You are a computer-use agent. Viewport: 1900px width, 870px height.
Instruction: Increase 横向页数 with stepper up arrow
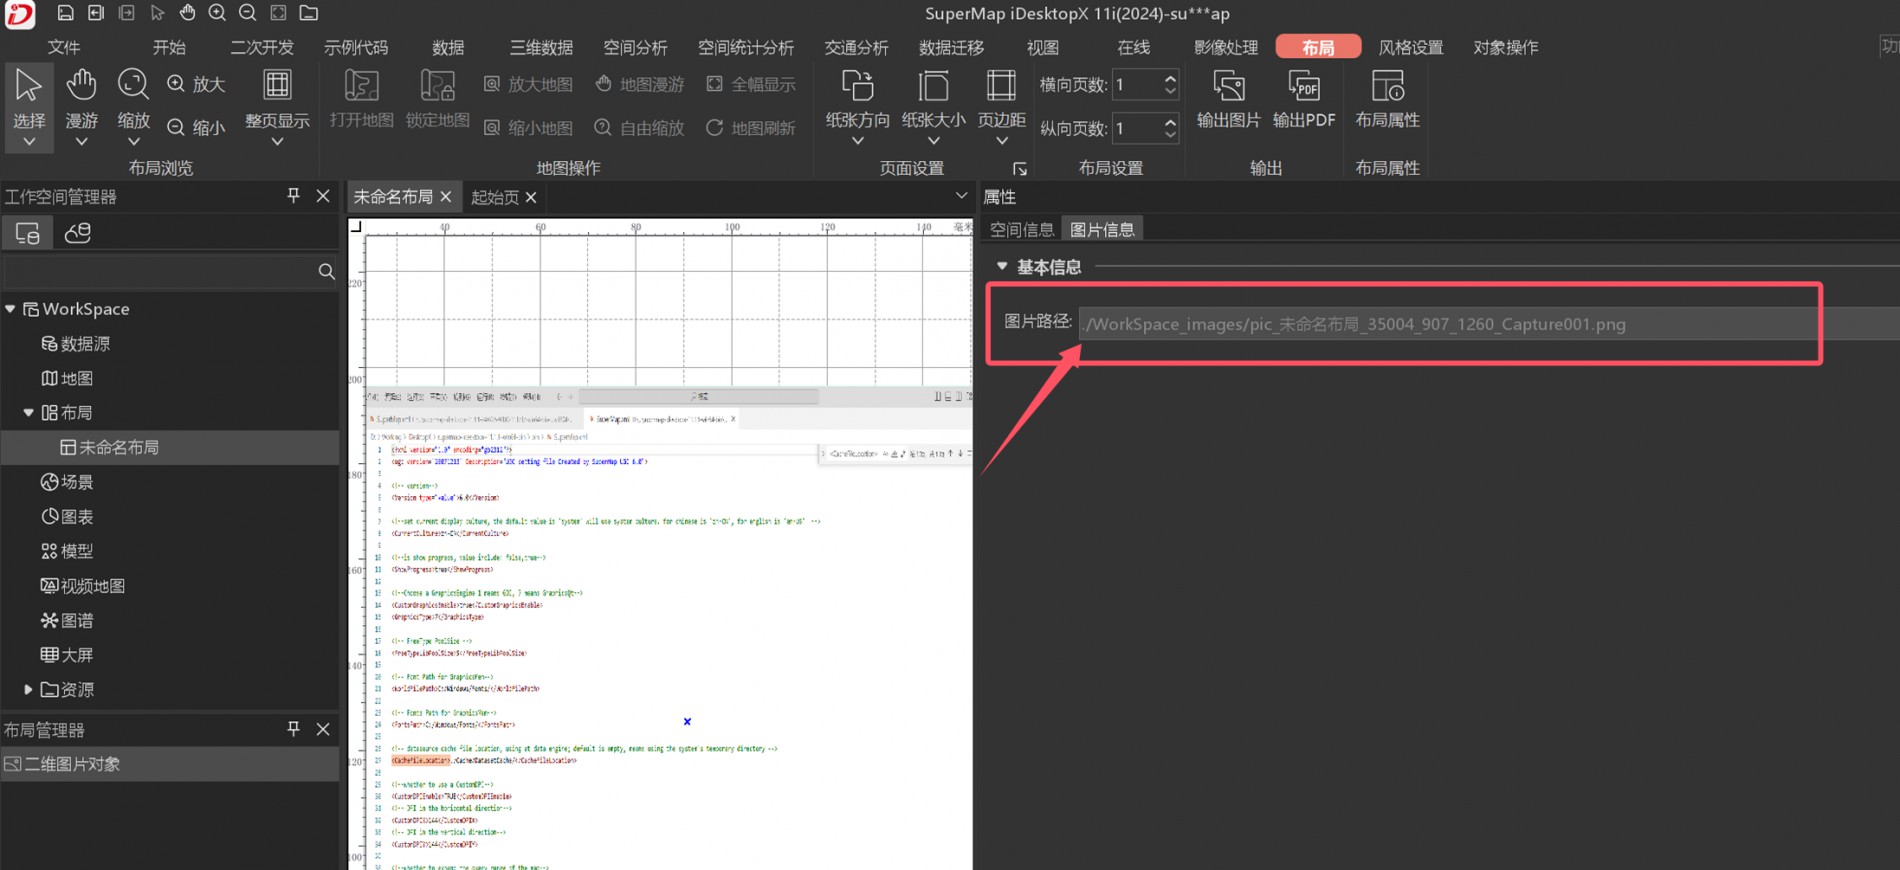(x=1170, y=77)
